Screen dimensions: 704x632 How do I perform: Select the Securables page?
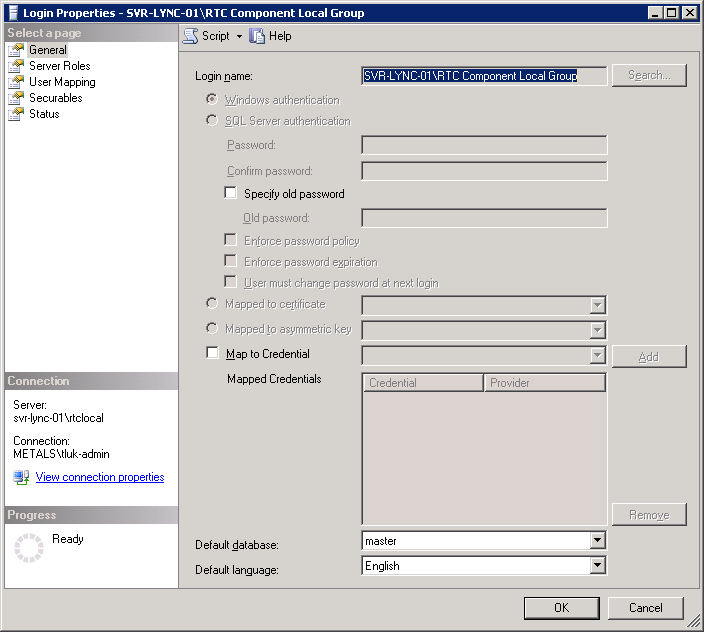pyautogui.click(x=56, y=98)
